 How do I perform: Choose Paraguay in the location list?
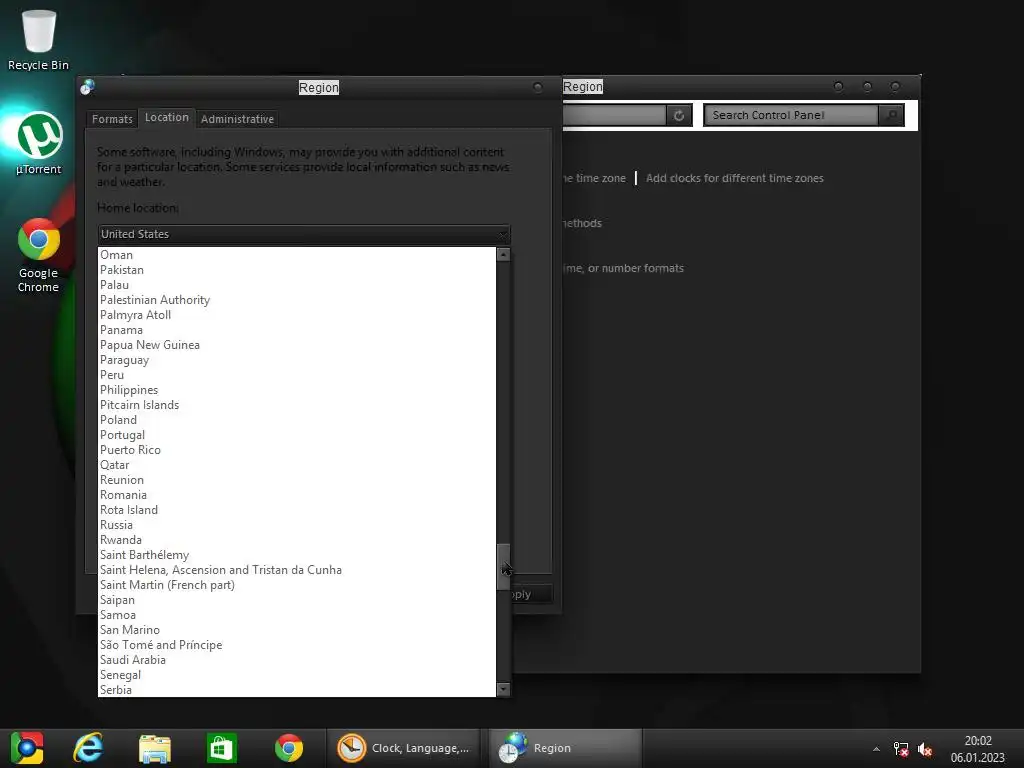point(297,360)
